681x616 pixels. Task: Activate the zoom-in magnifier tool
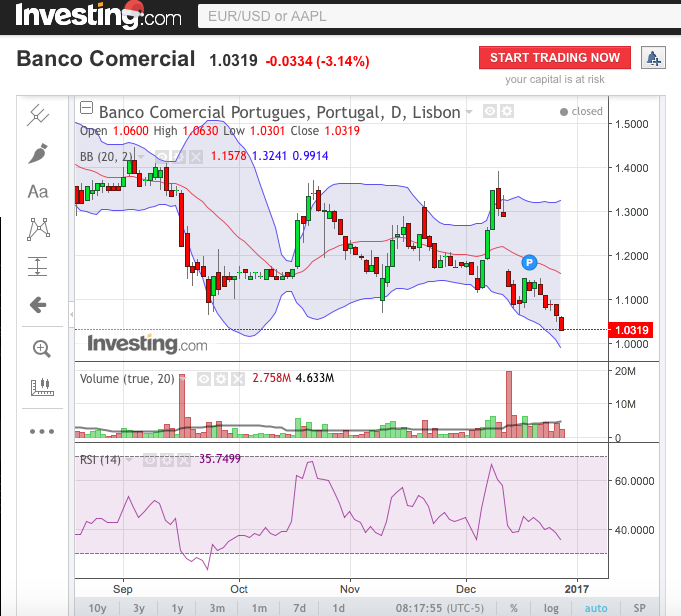(42, 349)
